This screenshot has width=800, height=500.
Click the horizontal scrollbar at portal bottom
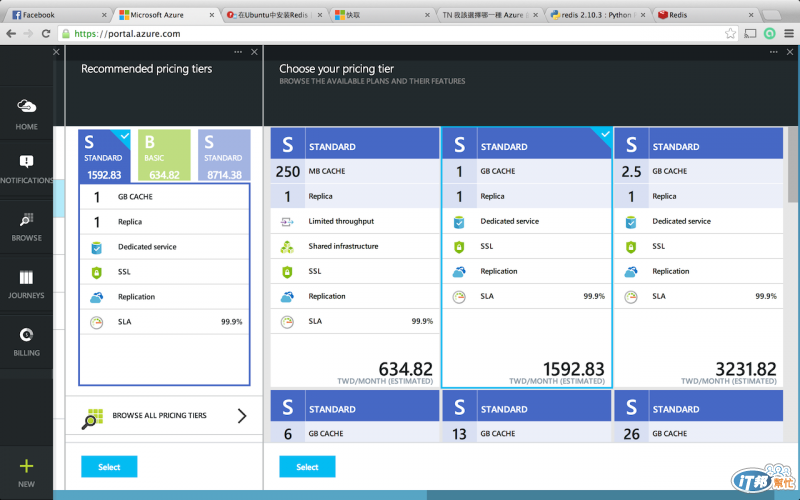(240, 495)
